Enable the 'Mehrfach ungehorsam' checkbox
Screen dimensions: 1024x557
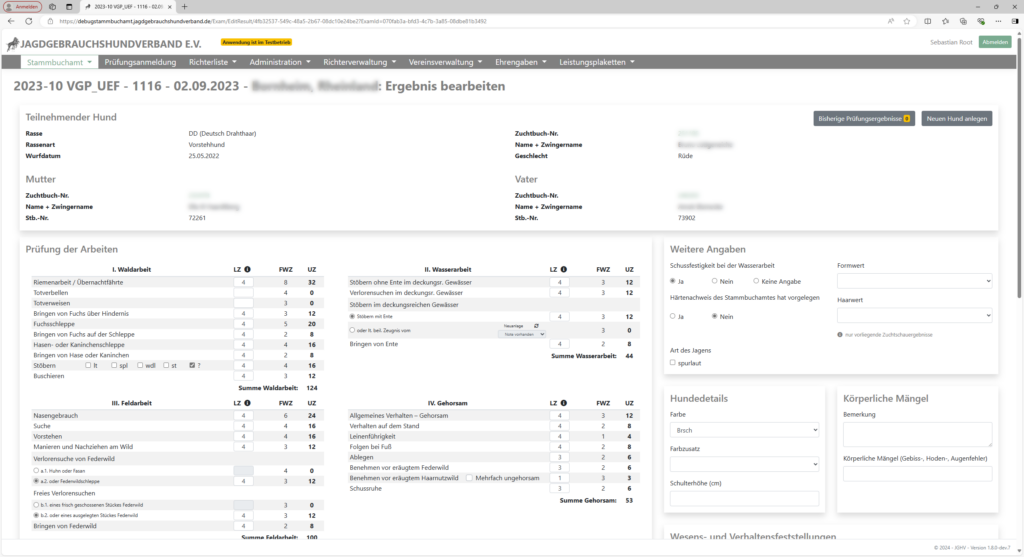point(469,478)
